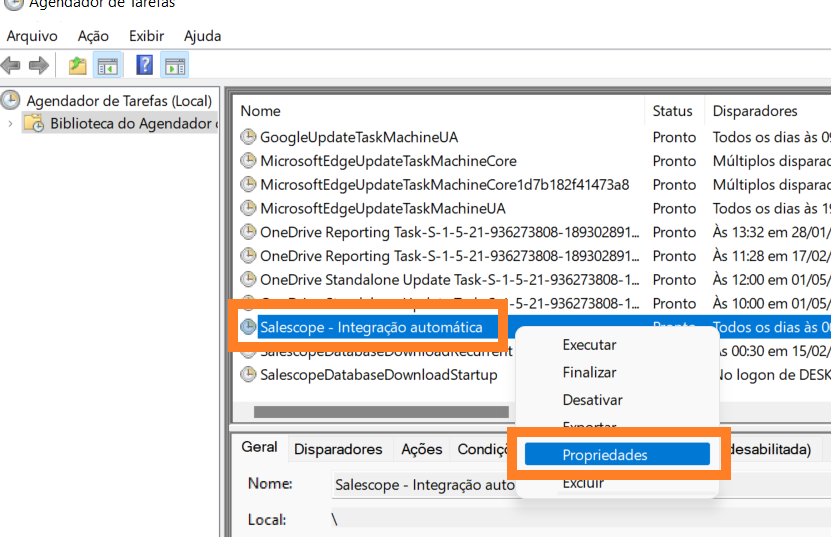Switch to the Ações tab
Screen dimensions: 831x537
coord(421,449)
